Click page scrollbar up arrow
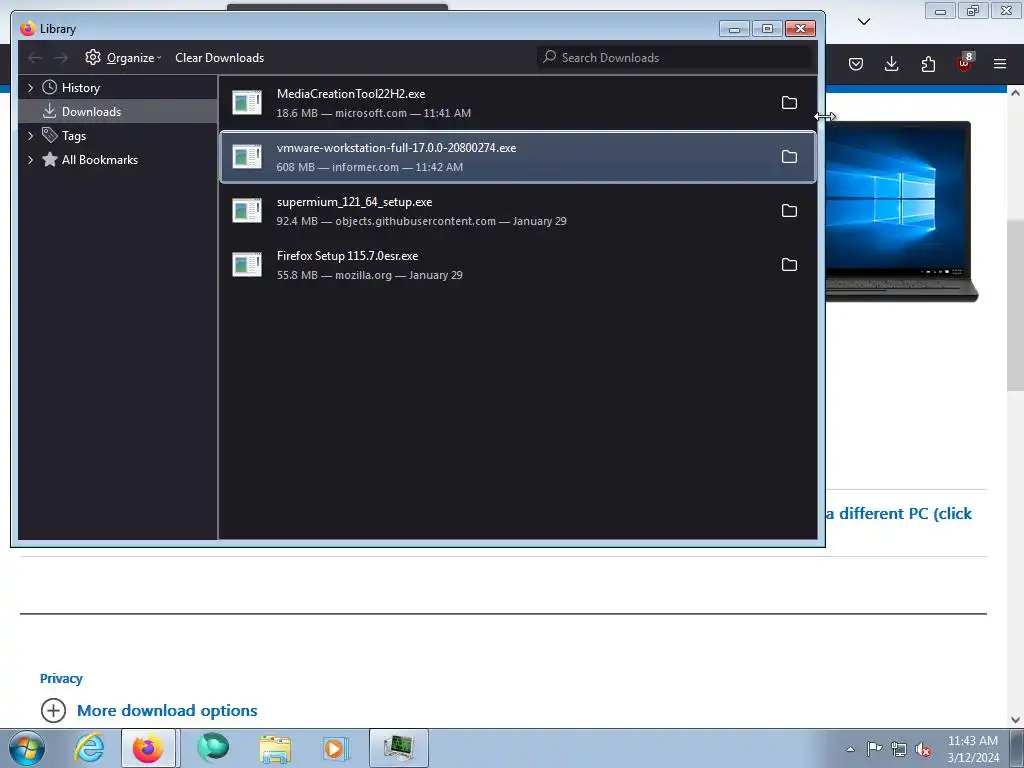Screen dimensions: 1024x768 pos(1016,93)
